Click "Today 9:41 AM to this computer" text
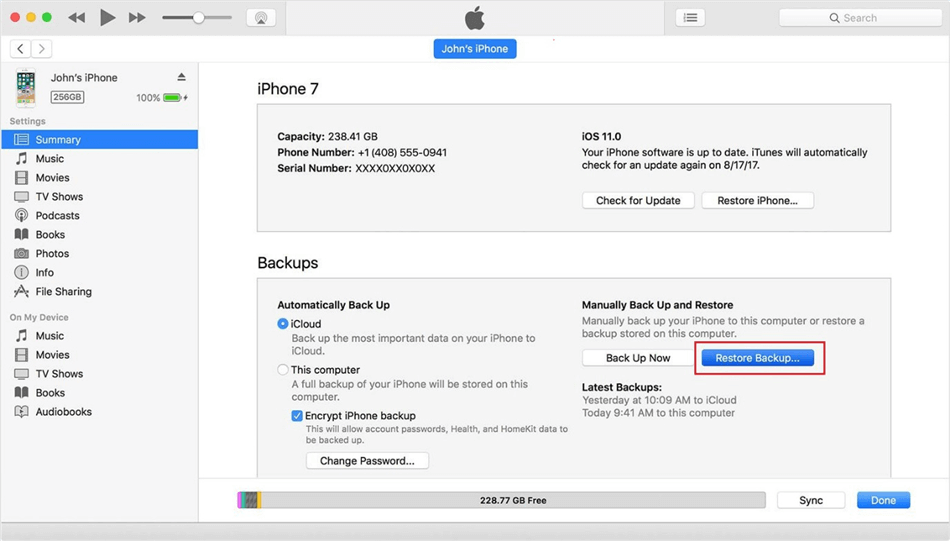Screen dimensions: 950x541 point(658,413)
